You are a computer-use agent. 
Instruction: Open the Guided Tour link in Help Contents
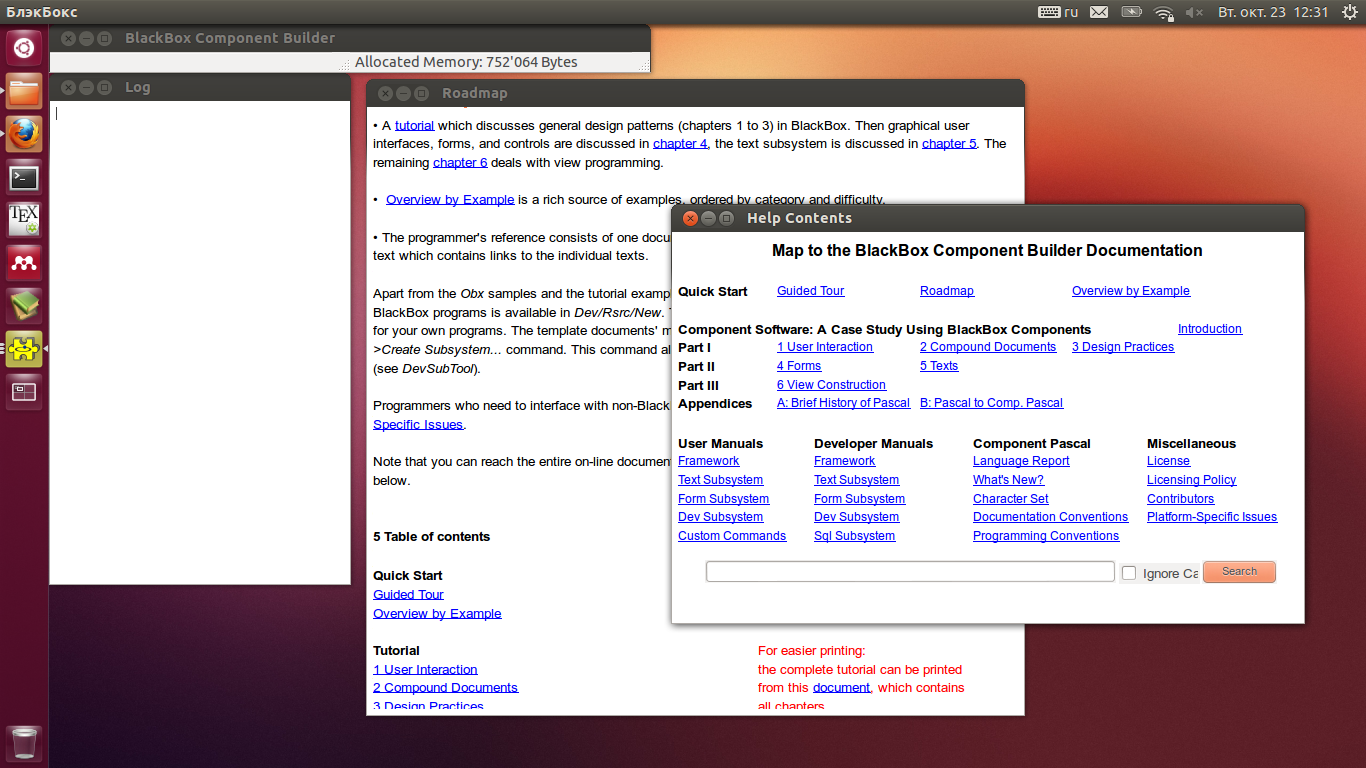coord(810,291)
